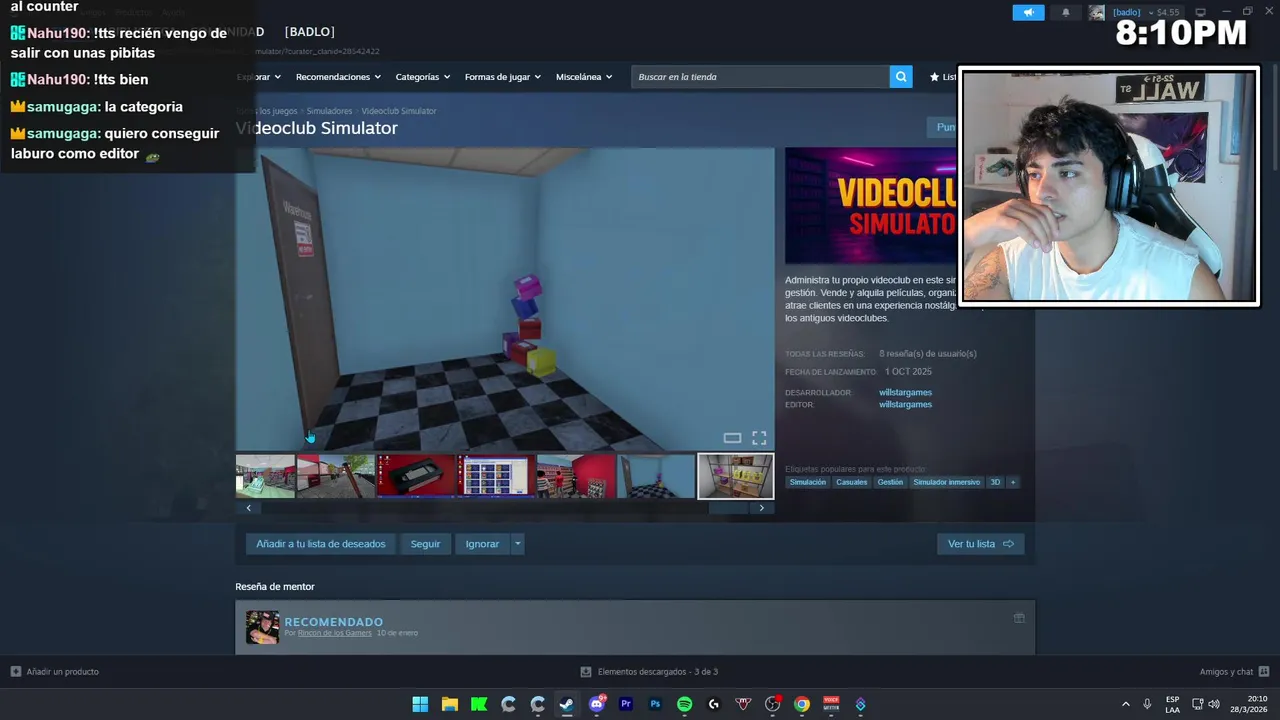This screenshot has width=1280, height=720.
Task: Open the Steam taskbar icon
Action: (567, 704)
